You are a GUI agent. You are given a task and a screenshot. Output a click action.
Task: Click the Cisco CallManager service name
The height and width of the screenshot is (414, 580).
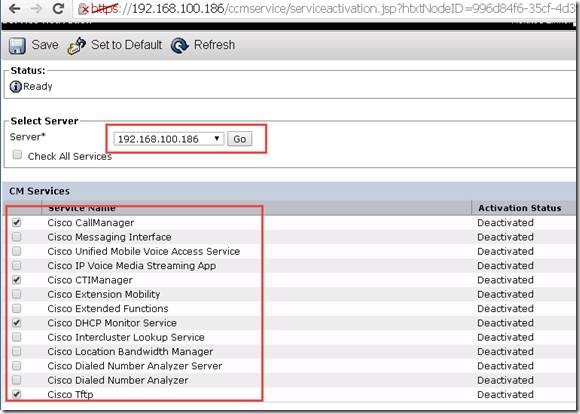click(x=91, y=223)
